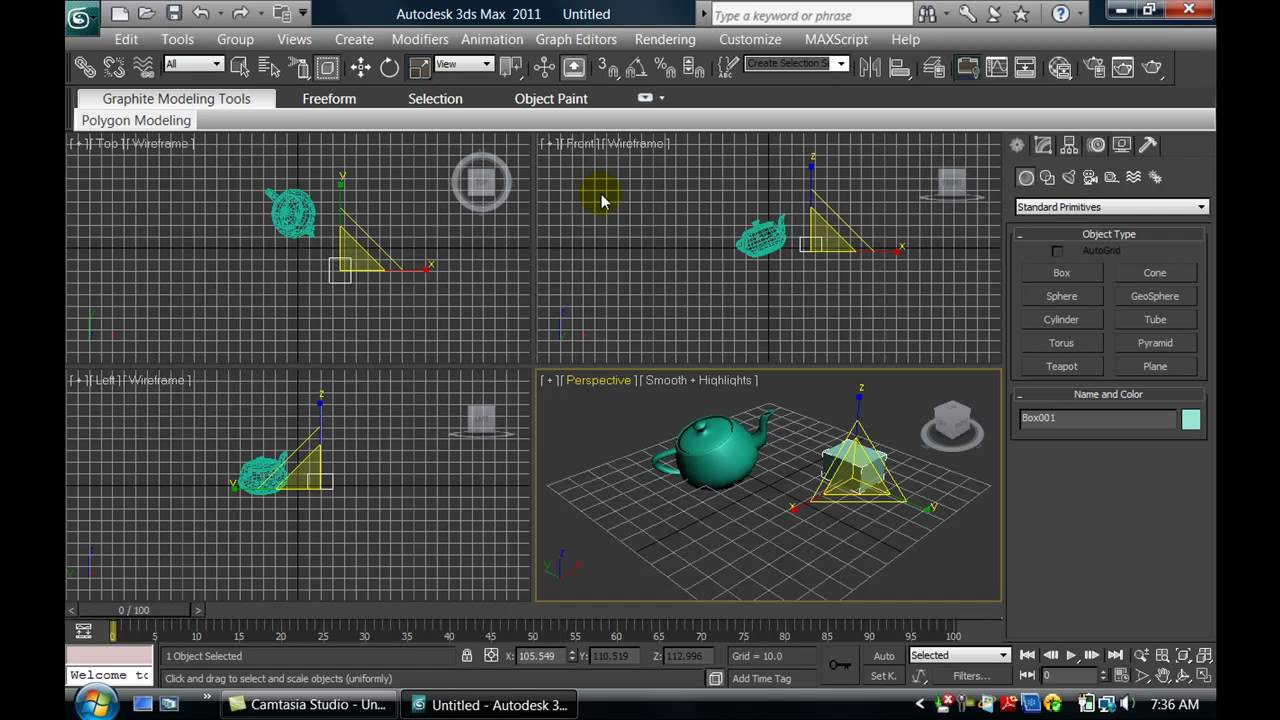Open Camtasia Studio in the taskbar
The height and width of the screenshot is (720, 1280).
(x=309, y=705)
